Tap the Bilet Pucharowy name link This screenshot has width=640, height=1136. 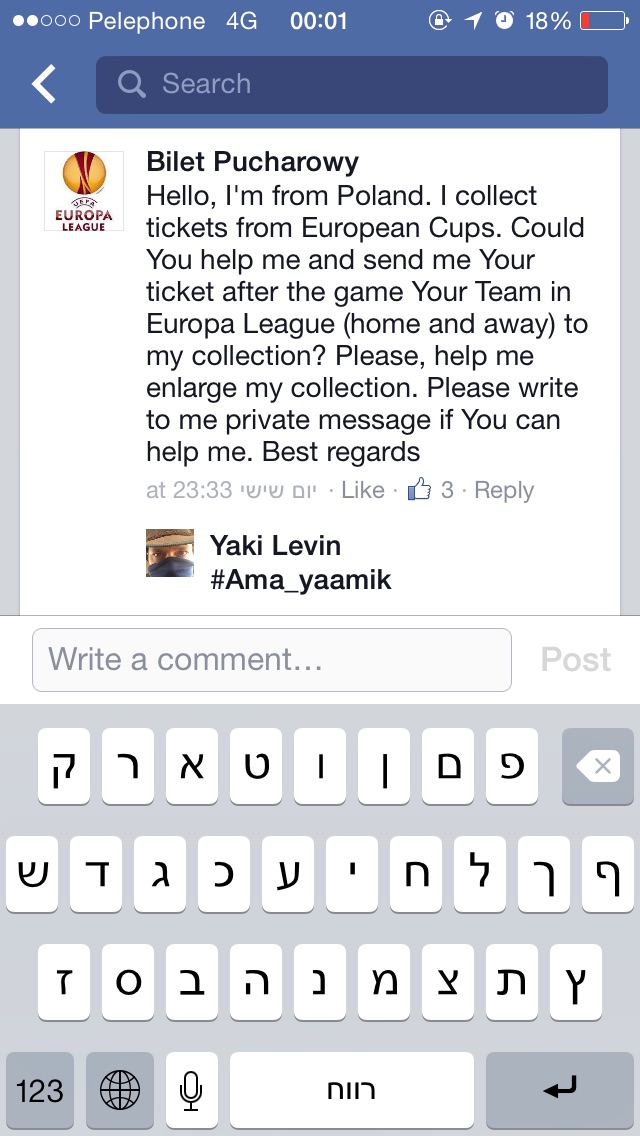point(252,162)
